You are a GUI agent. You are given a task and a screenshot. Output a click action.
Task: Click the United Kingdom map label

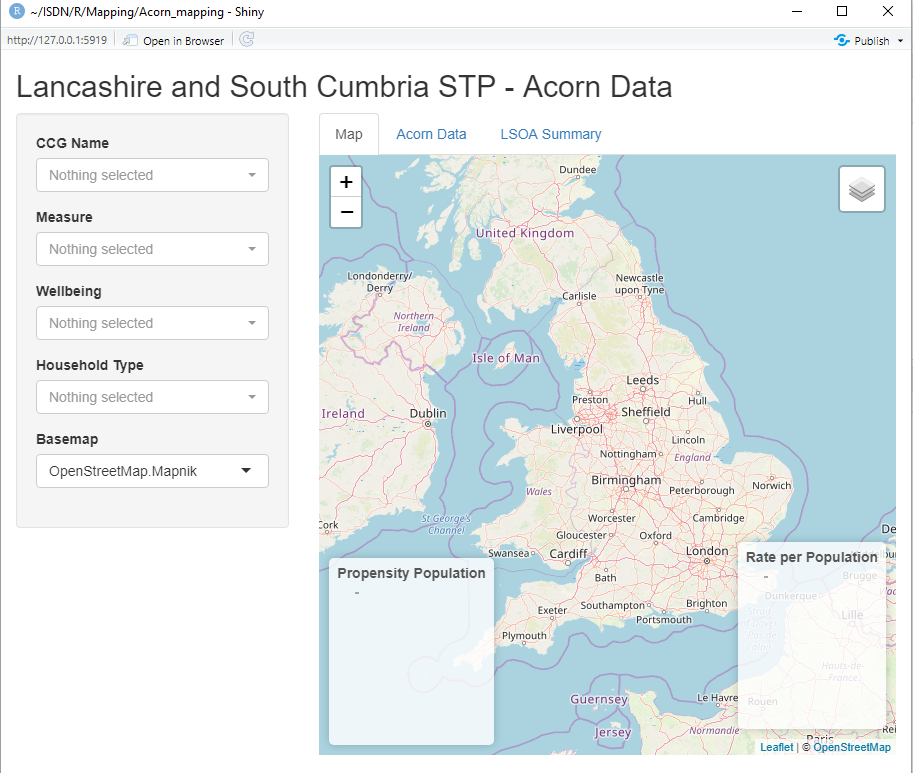point(525,233)
